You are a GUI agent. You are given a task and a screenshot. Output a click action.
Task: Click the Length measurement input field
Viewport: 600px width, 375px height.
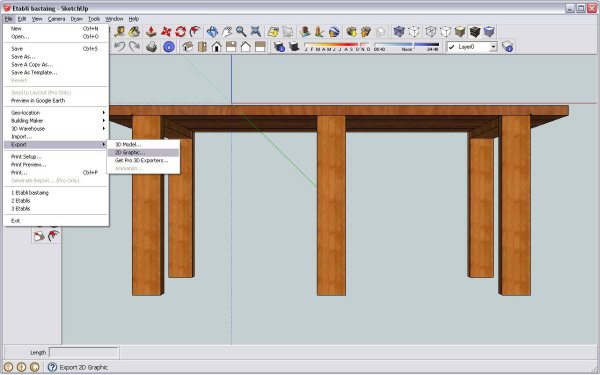83,352
